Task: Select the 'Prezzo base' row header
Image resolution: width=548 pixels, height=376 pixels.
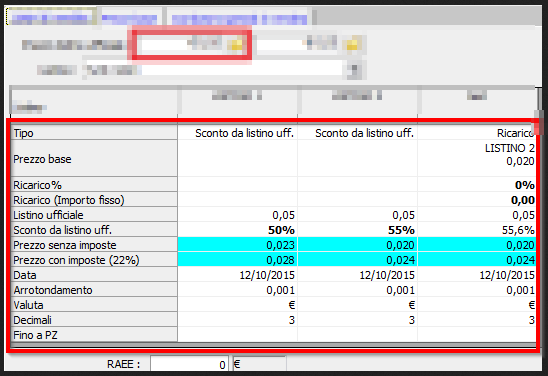Action: tap(94, 159)
